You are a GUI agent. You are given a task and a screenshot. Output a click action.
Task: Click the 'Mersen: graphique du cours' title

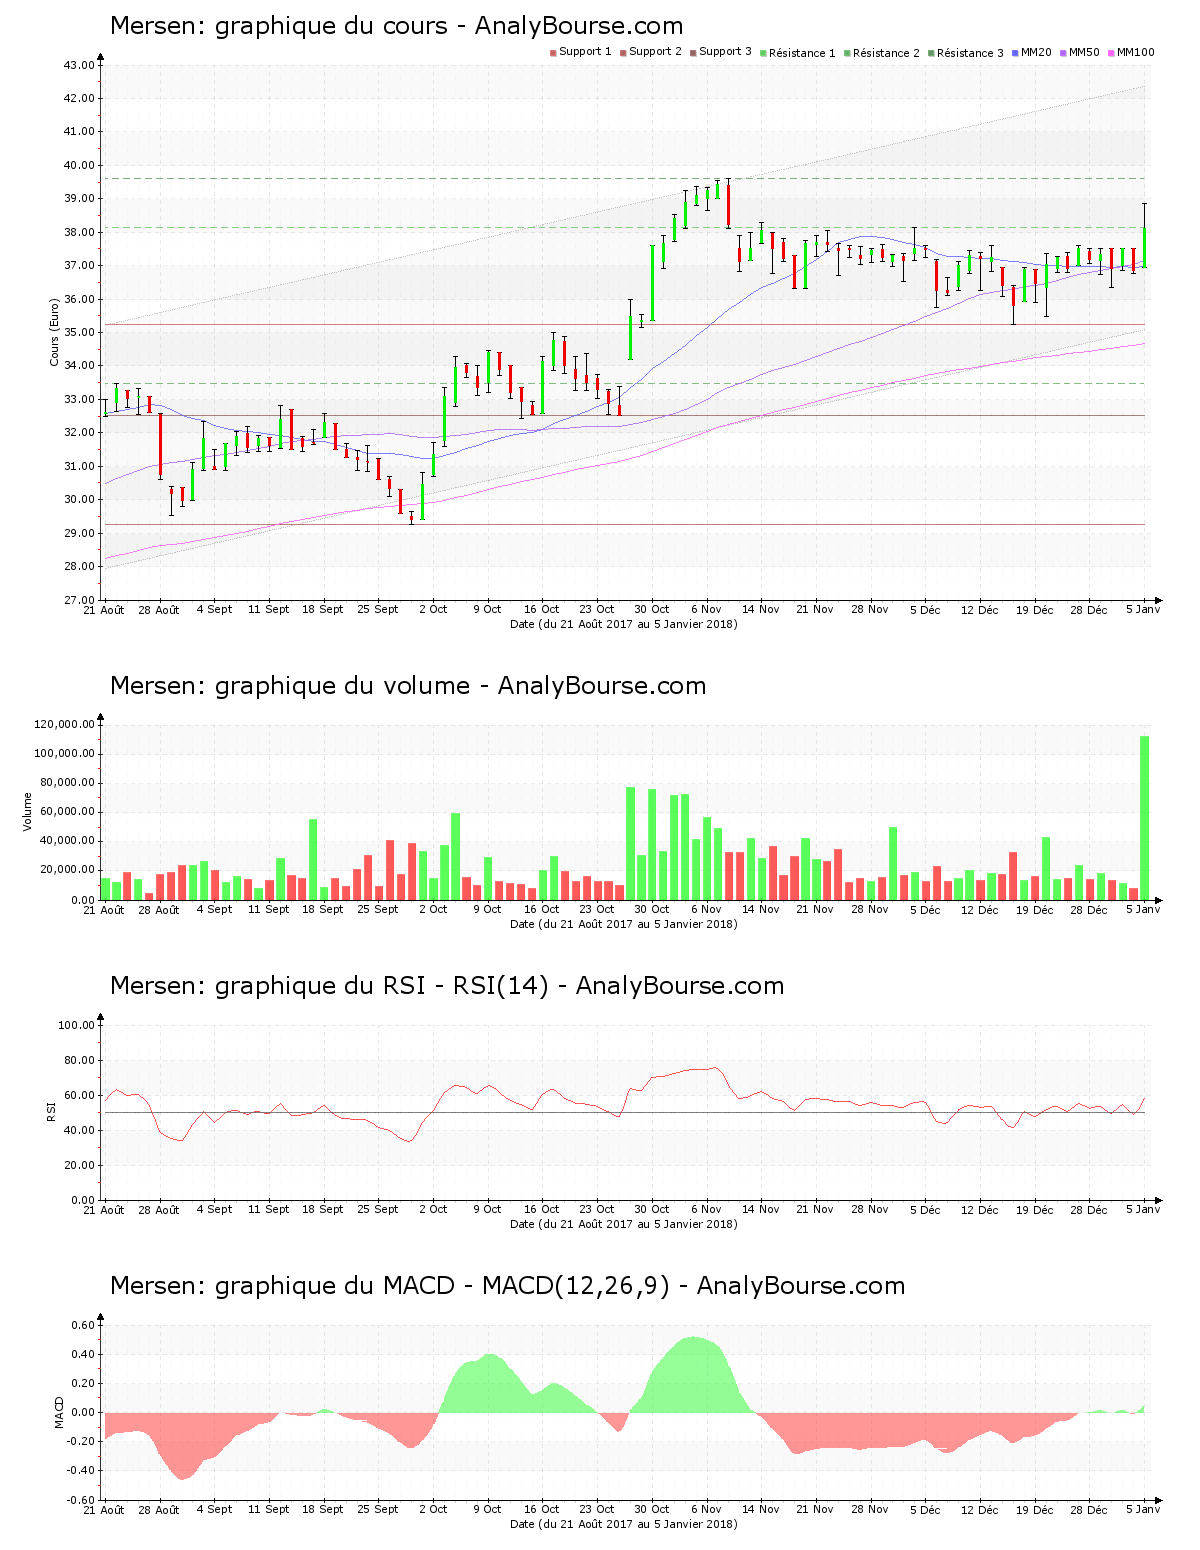279,26
